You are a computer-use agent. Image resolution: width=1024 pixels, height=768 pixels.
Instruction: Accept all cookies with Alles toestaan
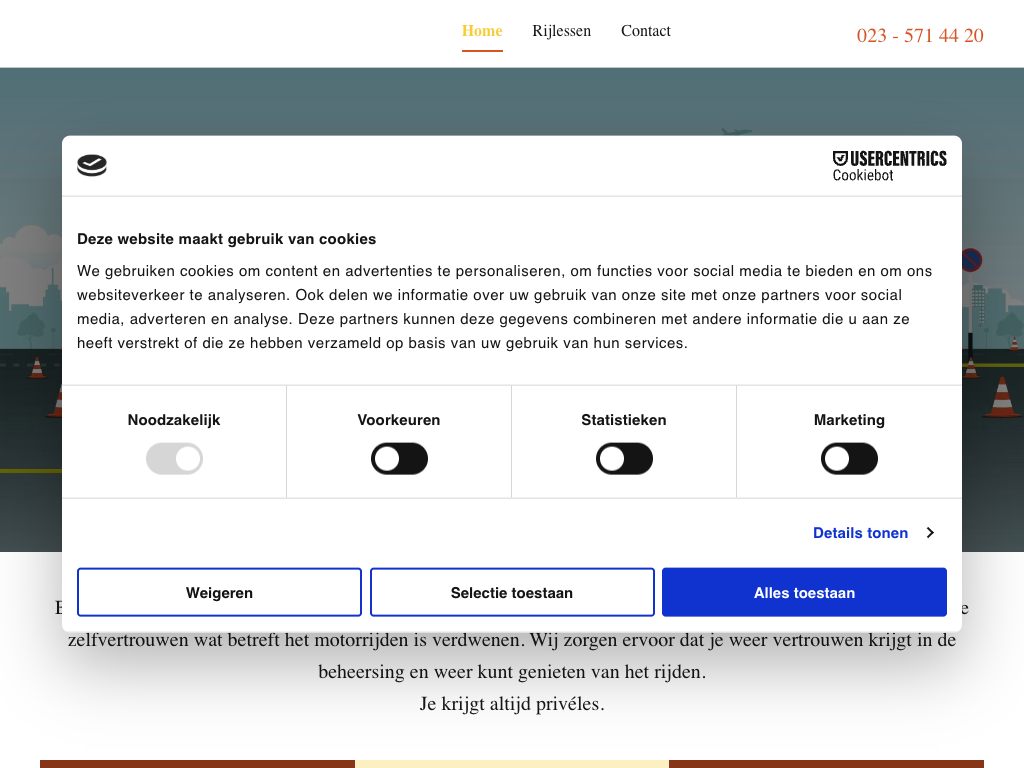coord(804,592)
